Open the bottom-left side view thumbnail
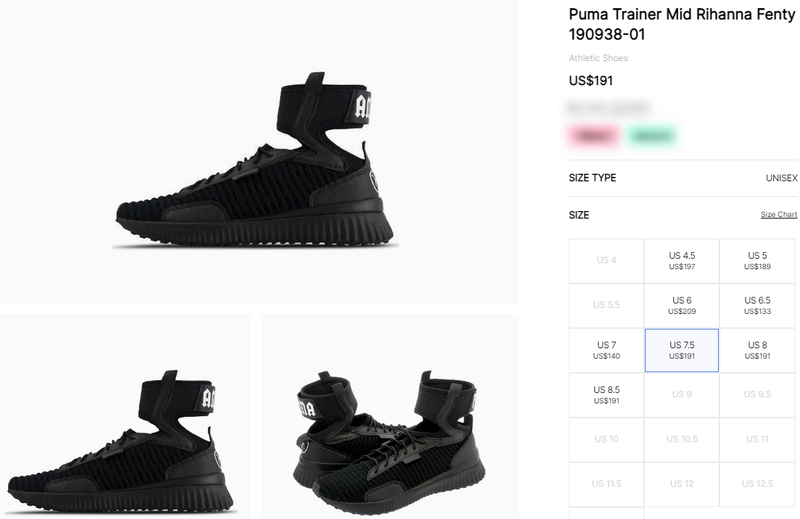Screen dimensions: 800x519 [125, 417]
